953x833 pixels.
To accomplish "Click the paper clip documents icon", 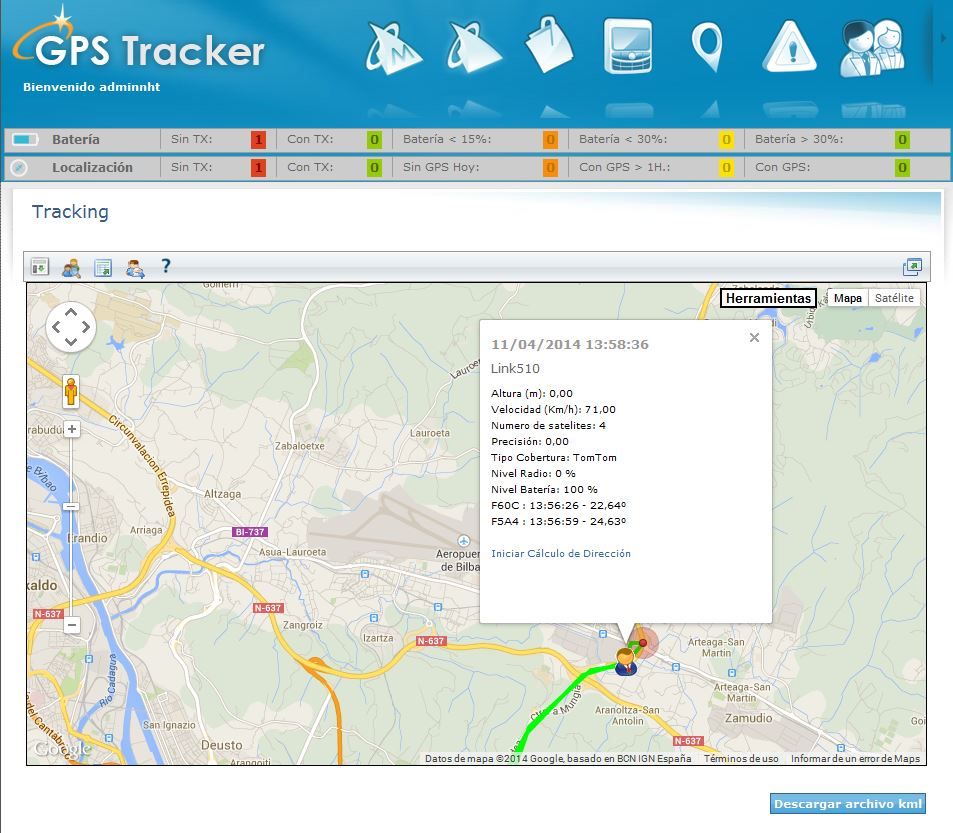I will [549, 47].
